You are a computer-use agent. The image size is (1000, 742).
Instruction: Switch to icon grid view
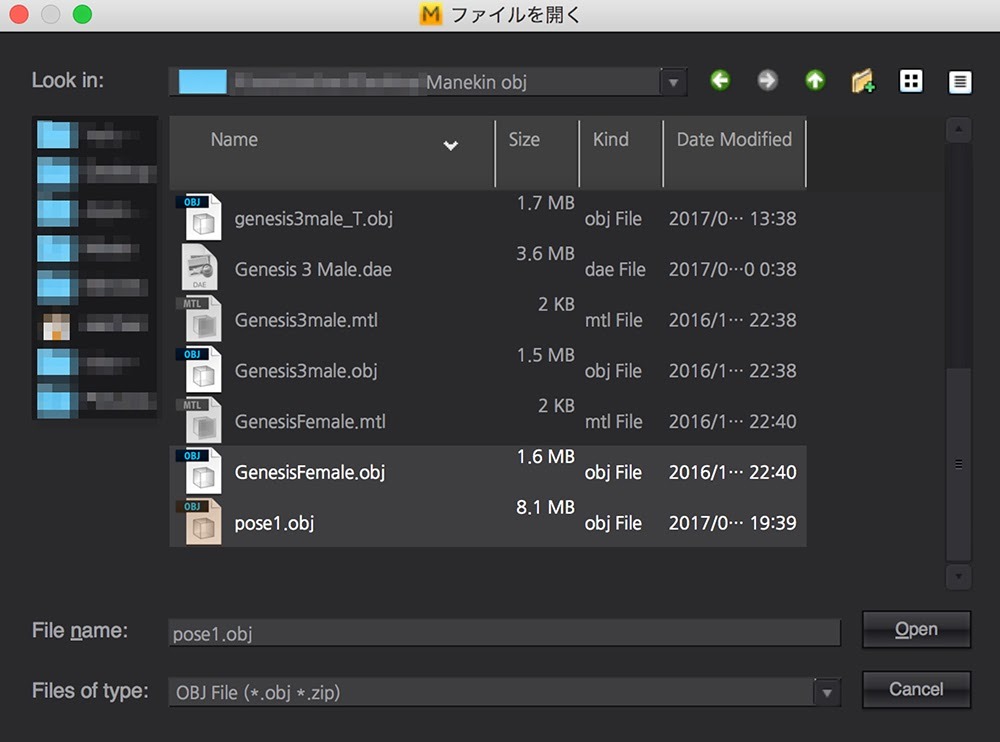click(x=911, y=81)
